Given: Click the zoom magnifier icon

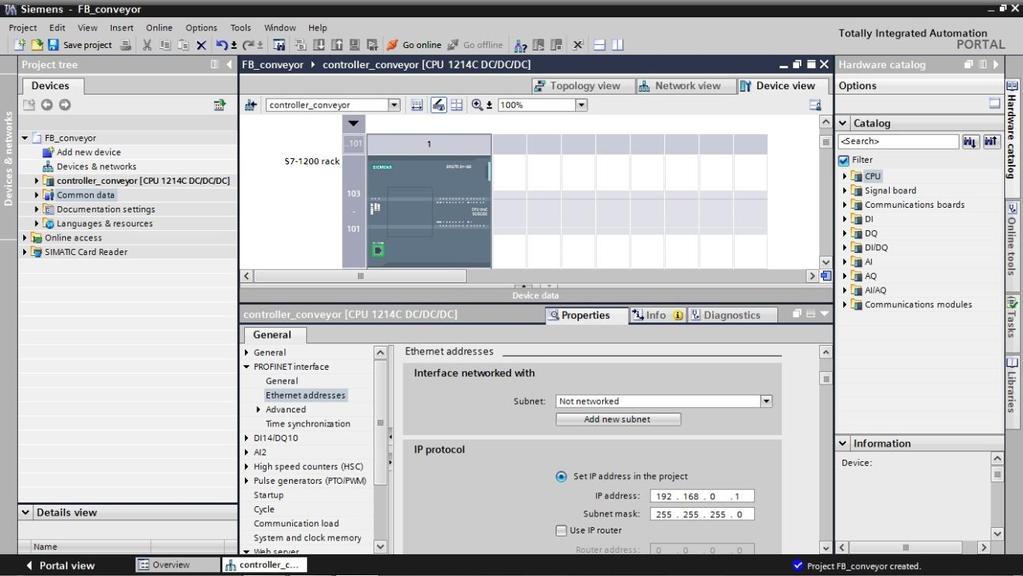Looking at the screenshot, I should point(478,105).
